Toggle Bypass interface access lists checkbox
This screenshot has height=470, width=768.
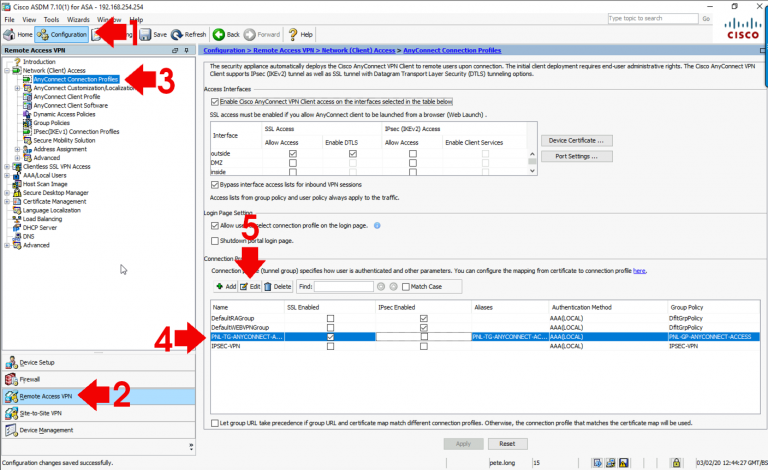[215, 185]
